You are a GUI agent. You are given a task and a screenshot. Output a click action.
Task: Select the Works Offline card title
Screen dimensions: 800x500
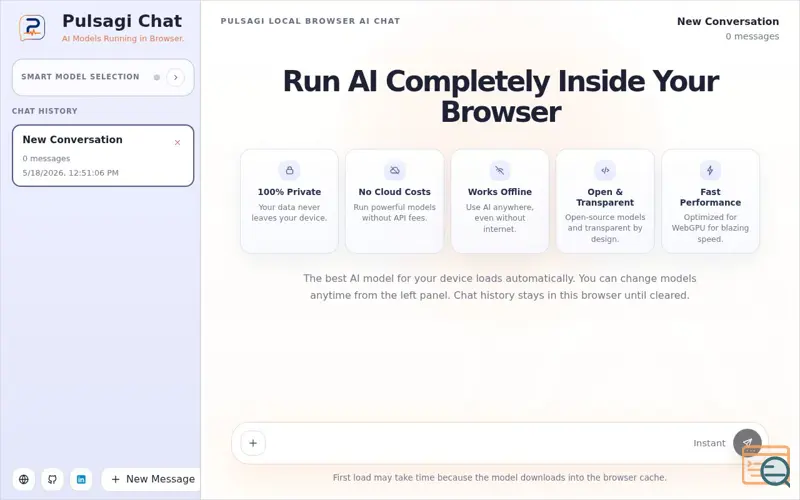(x=499, y=192)
